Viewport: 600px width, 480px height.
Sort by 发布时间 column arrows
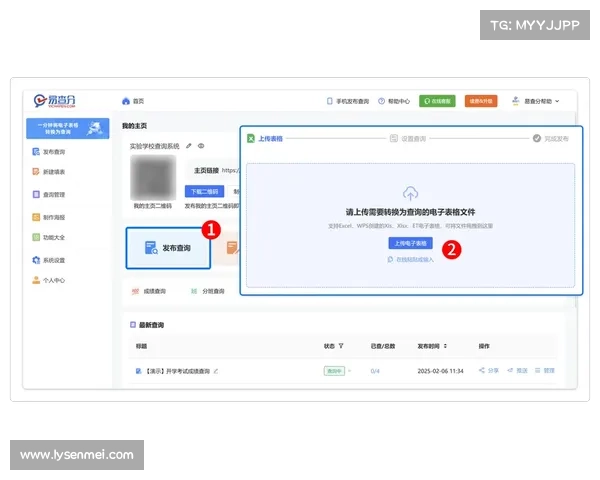pyautogui.click(x=445, y=346)
